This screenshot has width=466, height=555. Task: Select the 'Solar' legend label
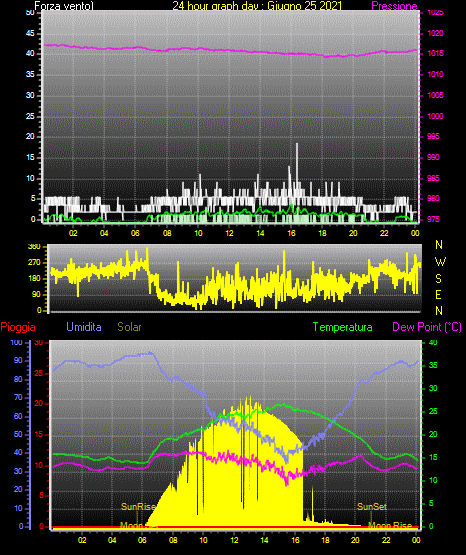point(129,327)
